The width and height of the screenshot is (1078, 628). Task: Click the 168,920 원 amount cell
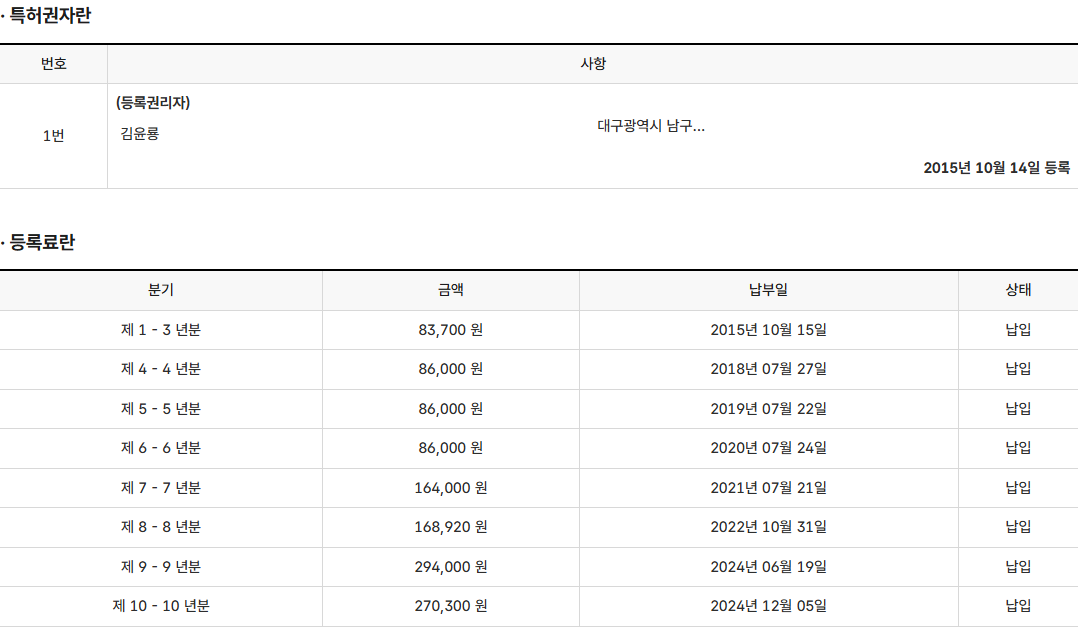(450, 527)
